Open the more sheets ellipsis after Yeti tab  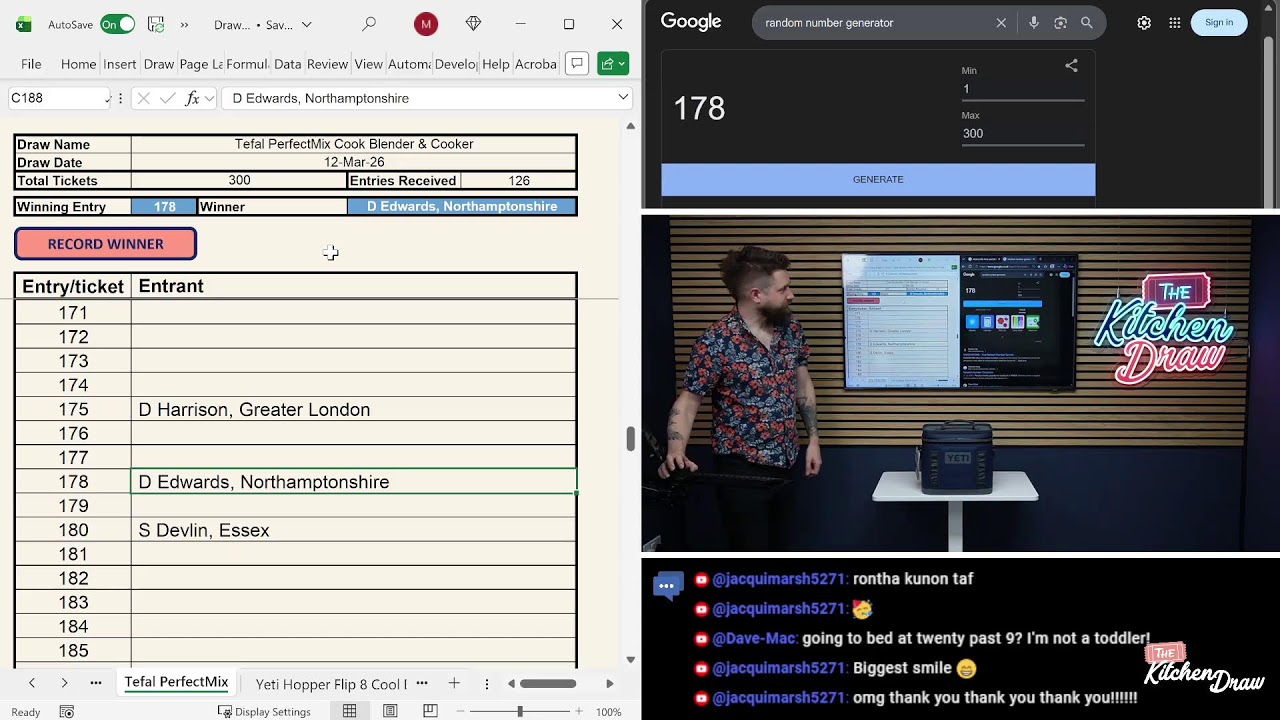422,683
